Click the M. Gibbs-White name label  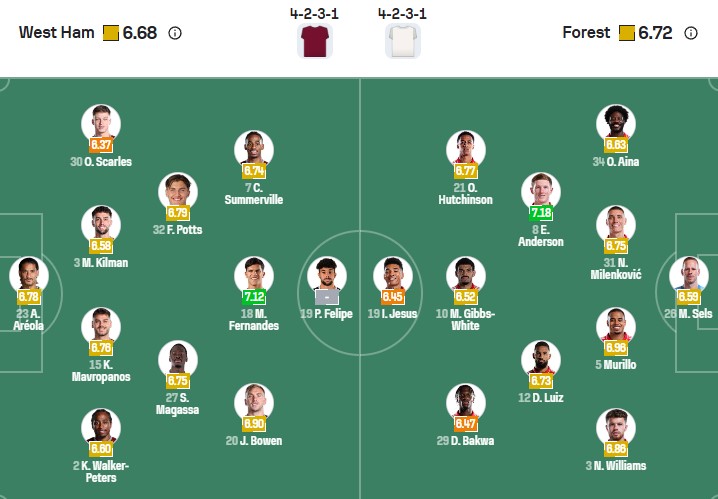(x=464, y=319)
